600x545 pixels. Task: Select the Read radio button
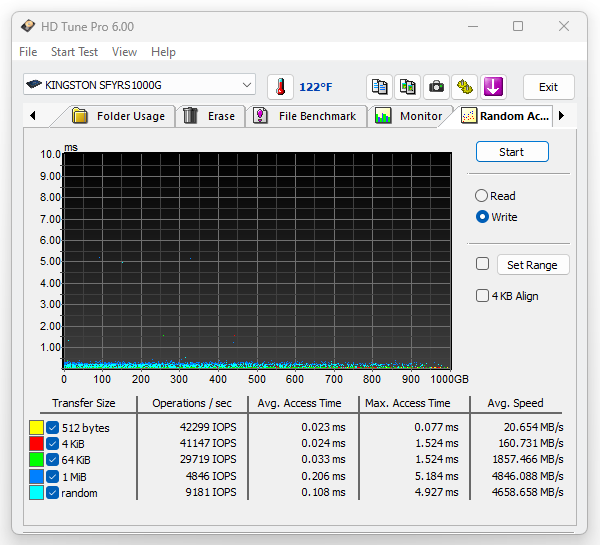481,196
